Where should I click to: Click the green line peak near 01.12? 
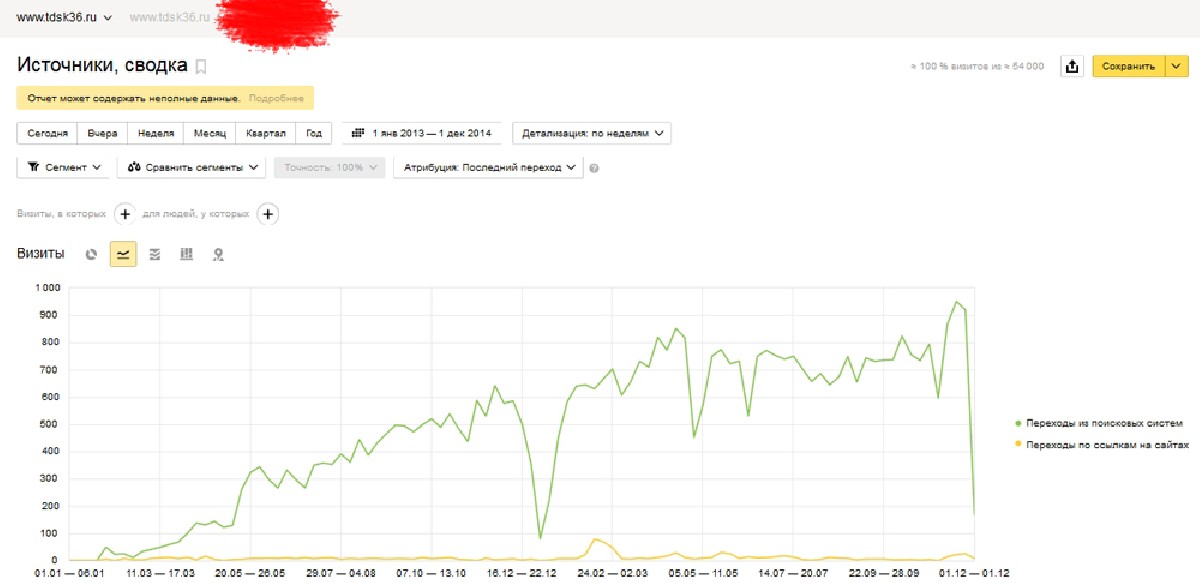click(957, 303)
